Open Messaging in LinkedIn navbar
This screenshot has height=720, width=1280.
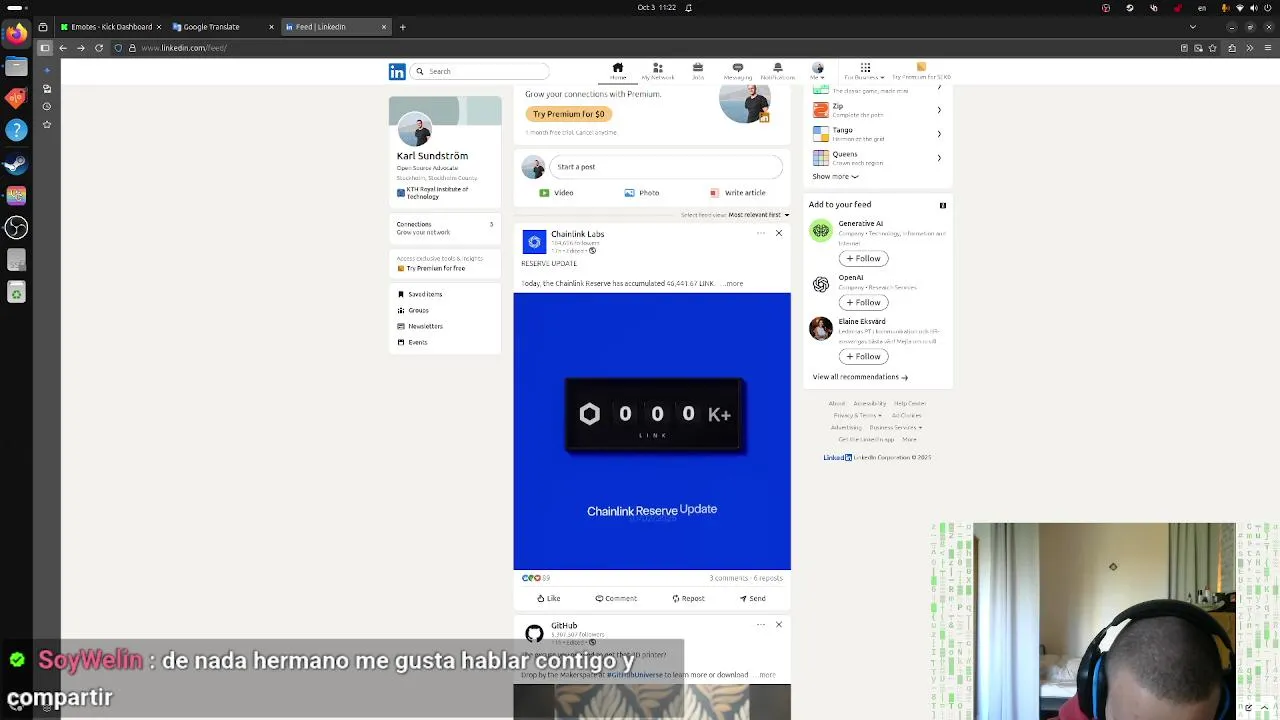[737, 71]
